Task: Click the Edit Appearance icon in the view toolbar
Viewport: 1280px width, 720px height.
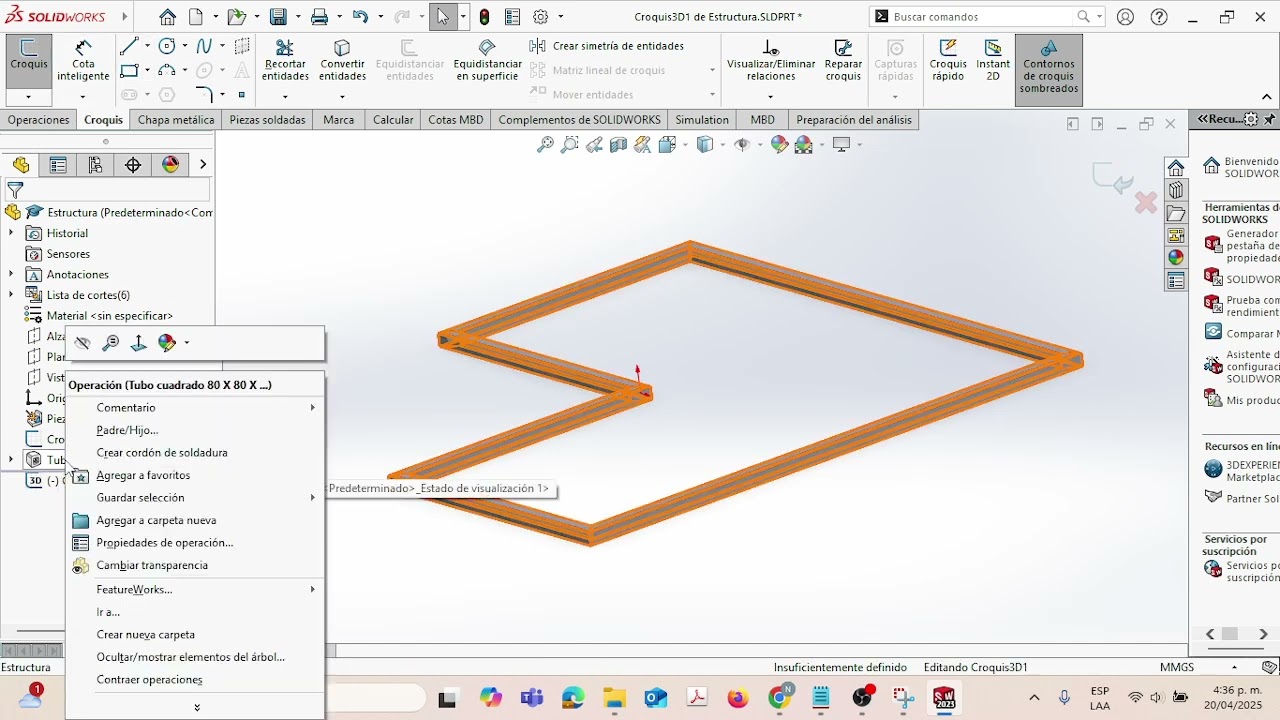Action: coord(781,145)
